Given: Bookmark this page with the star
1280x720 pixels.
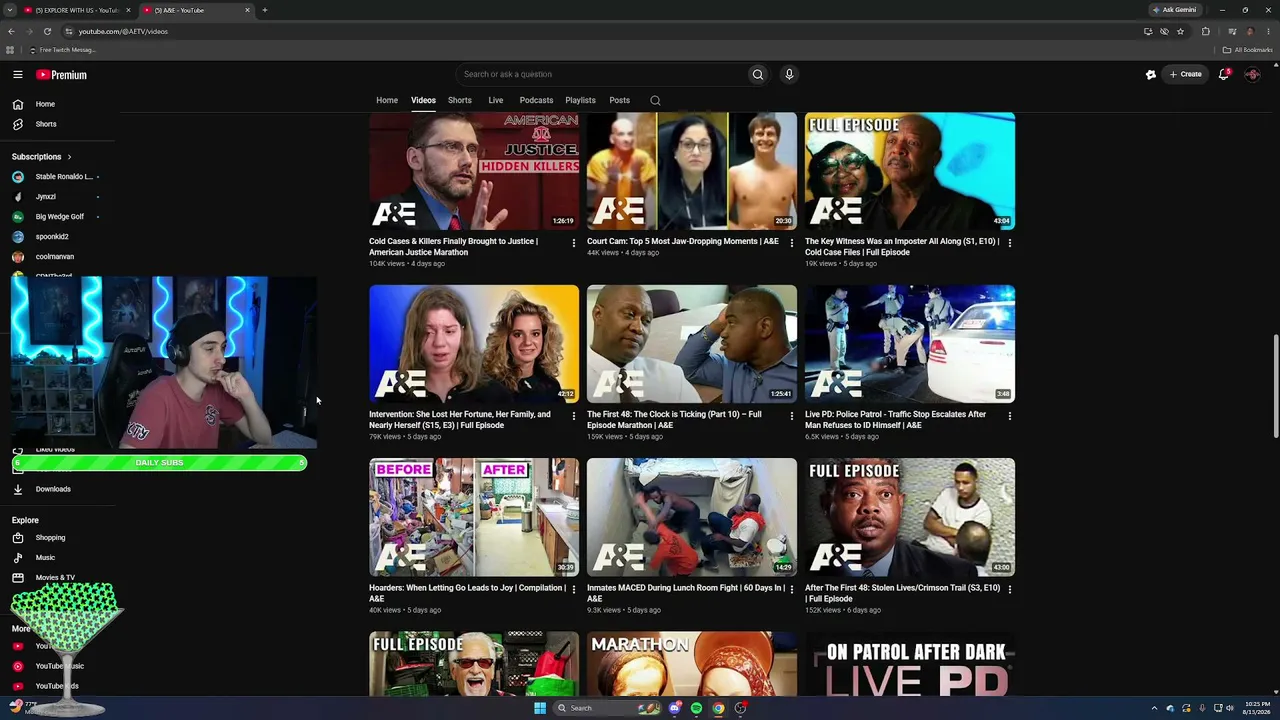Looking at the screenshot, I should pos(1180,31).
